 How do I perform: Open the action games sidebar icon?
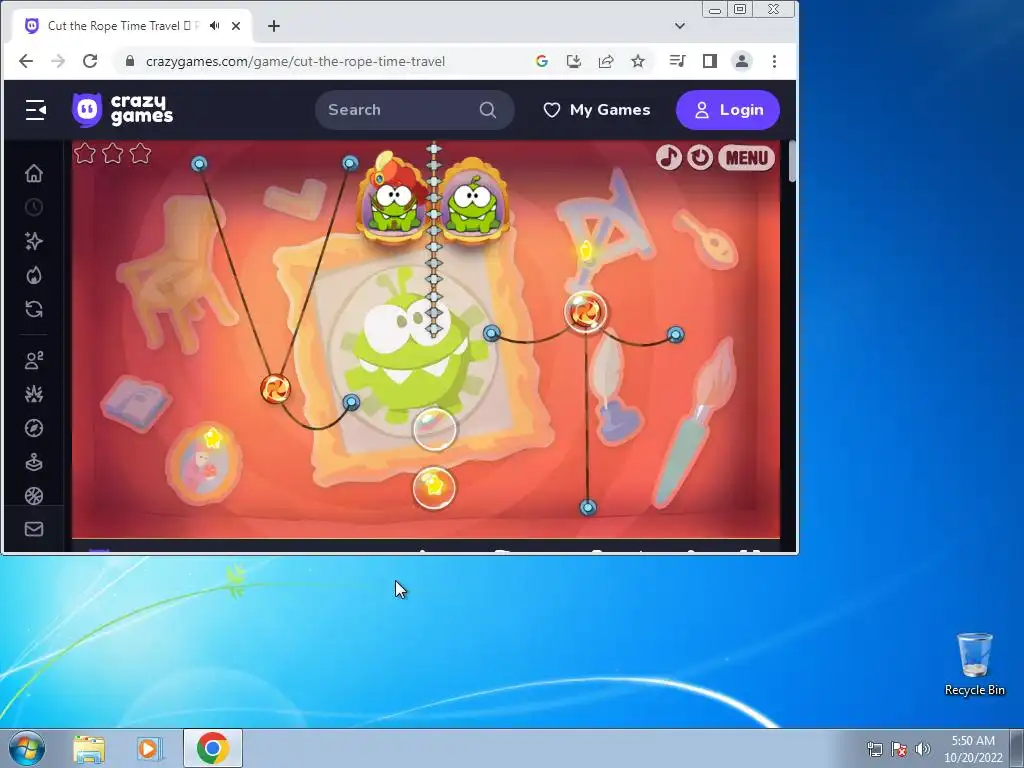(34, 394)
